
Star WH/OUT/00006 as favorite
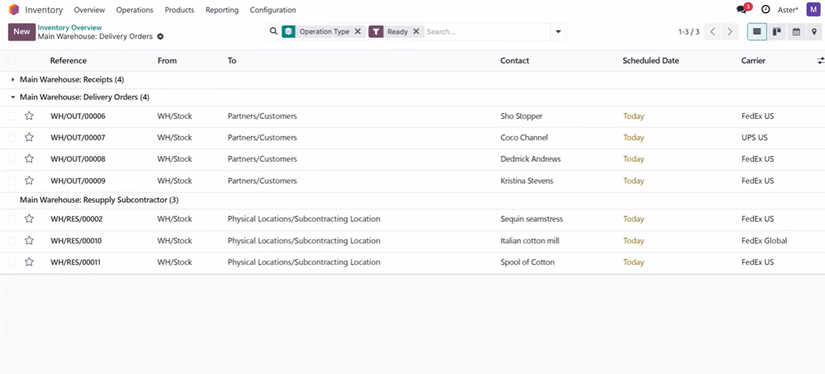coord(29,116)
